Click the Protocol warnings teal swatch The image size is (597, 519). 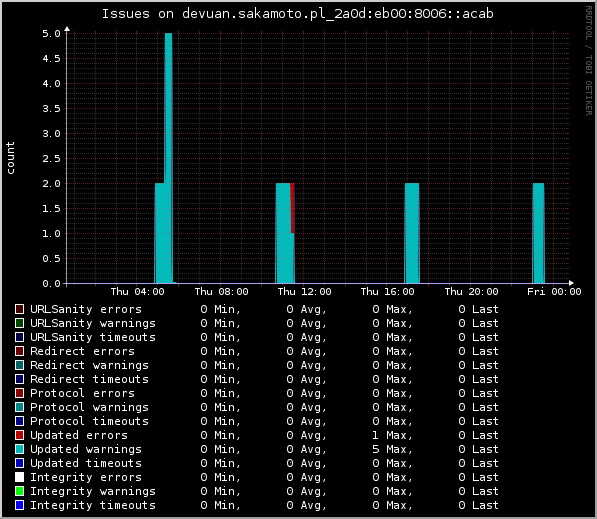click(x=19, y=407)
